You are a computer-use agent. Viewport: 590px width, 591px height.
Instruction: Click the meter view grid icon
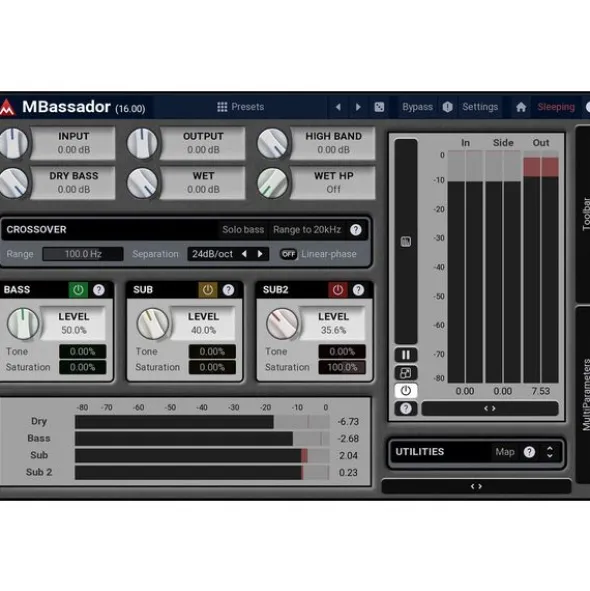(x=406, y=241)
